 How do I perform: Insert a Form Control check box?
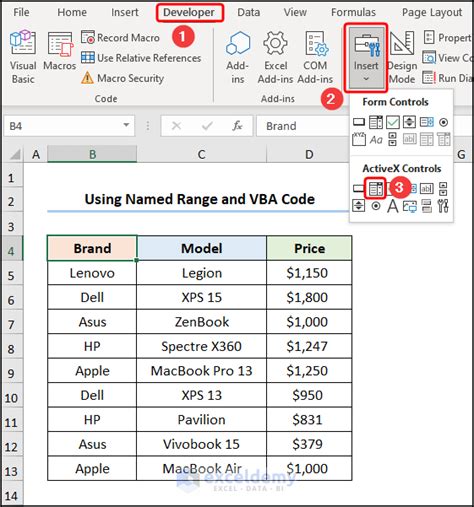[x=393, y=122]
